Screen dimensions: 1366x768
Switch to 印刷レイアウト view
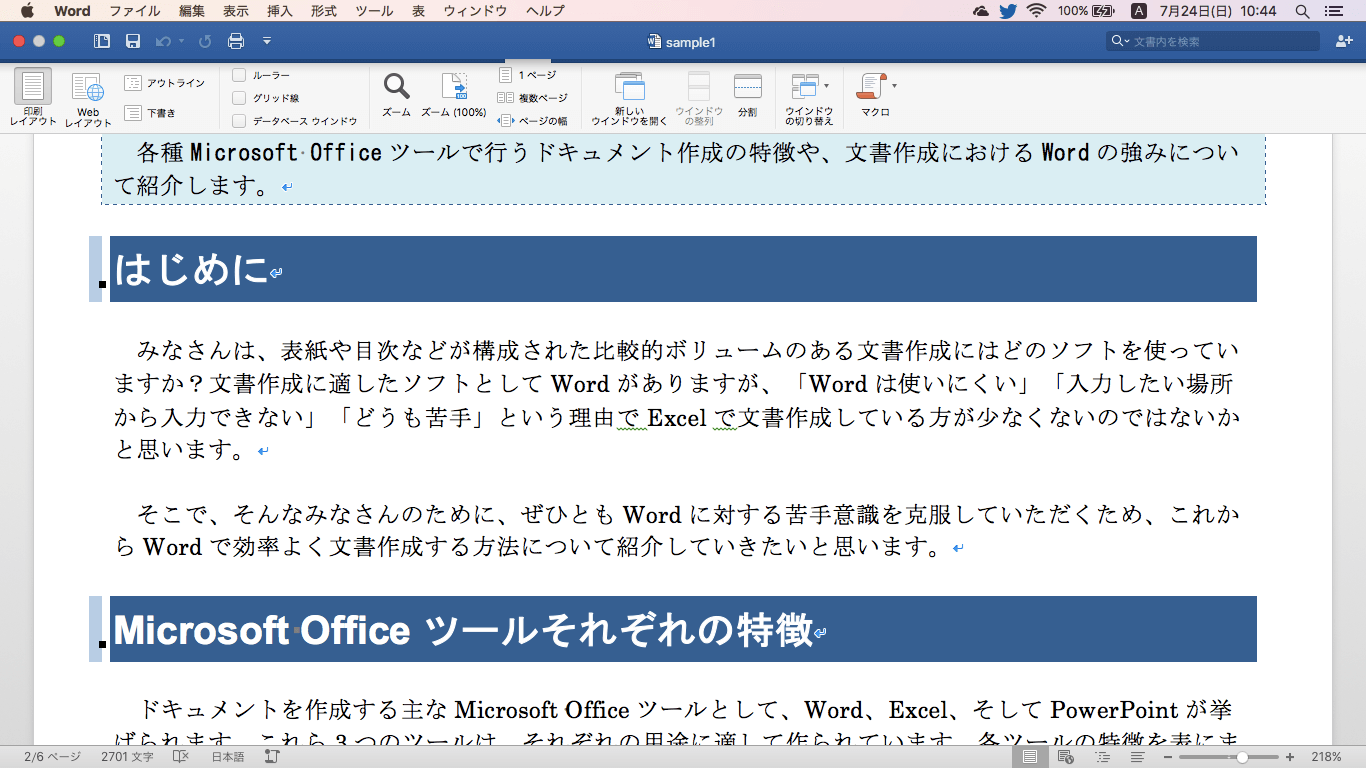[33, 98]
